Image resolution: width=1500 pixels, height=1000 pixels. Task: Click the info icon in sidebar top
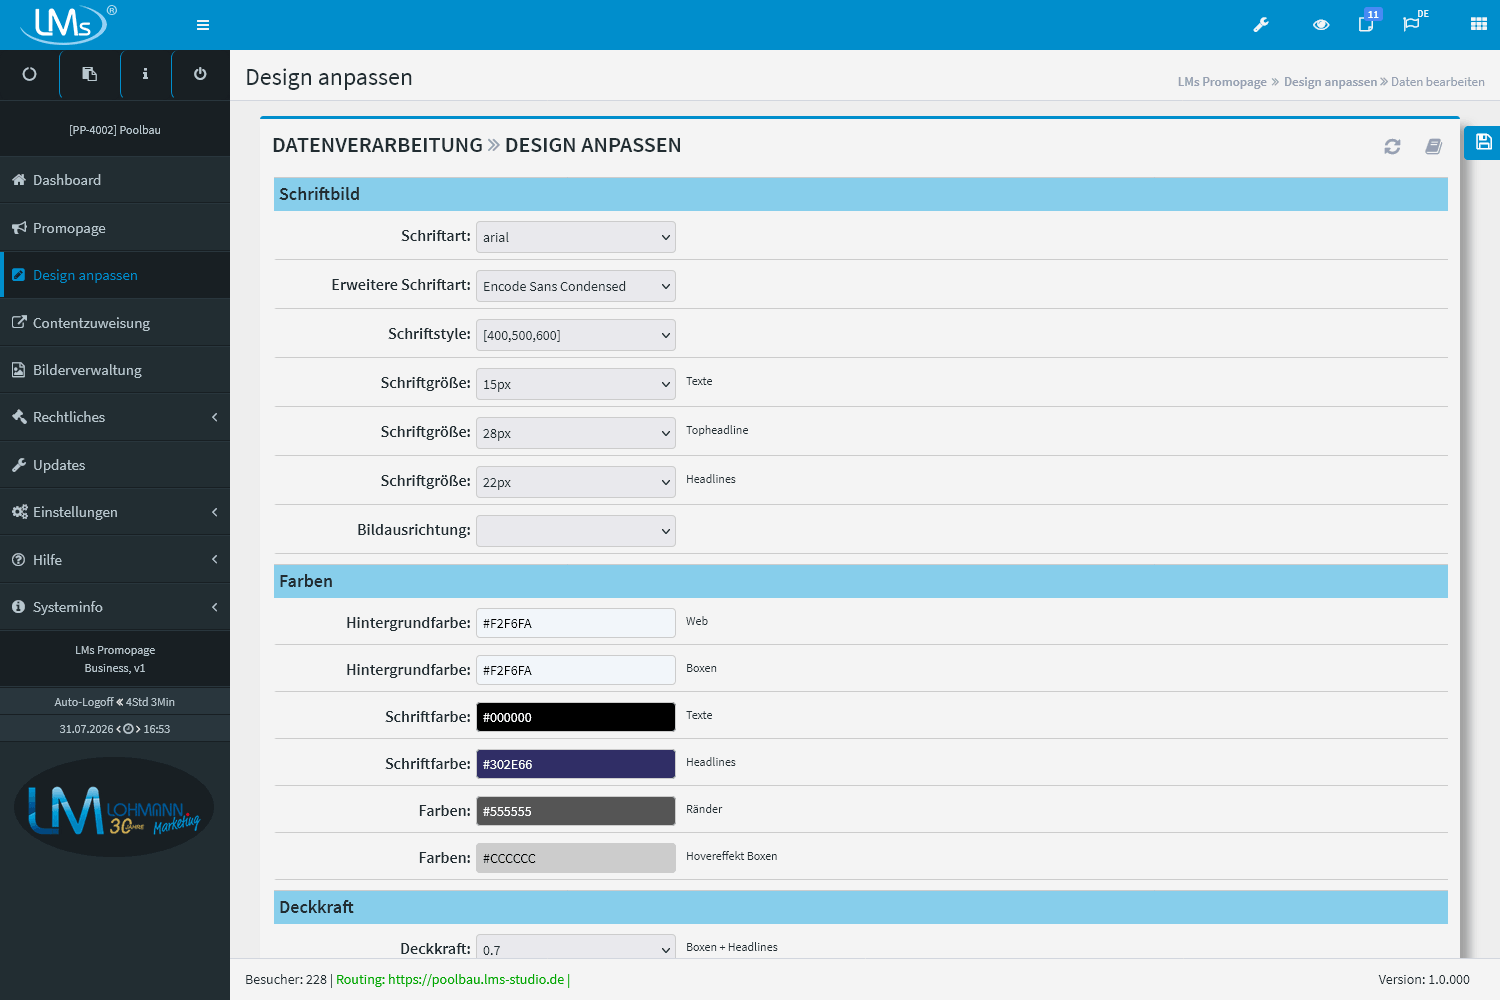(145, 74)
